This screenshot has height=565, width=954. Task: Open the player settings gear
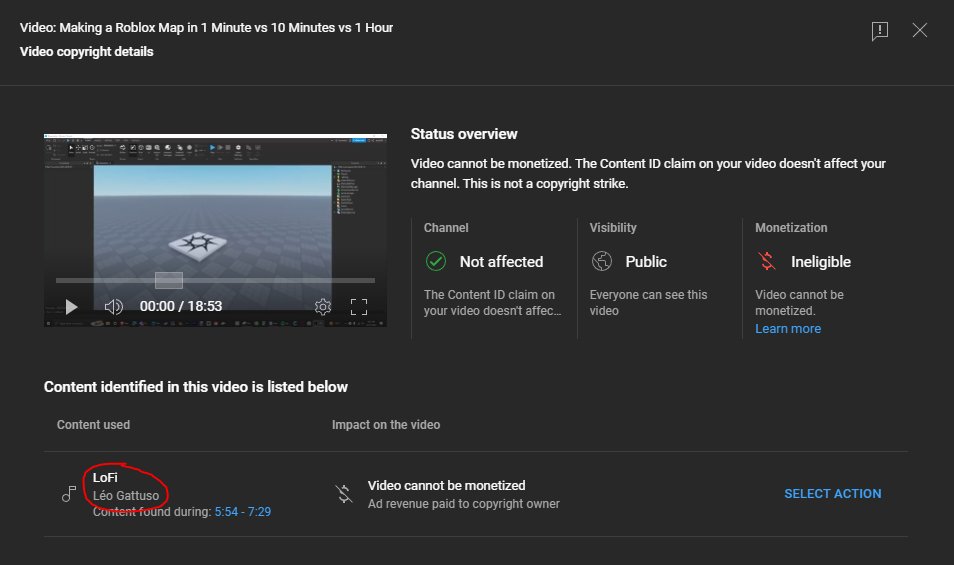pos(323,307)
